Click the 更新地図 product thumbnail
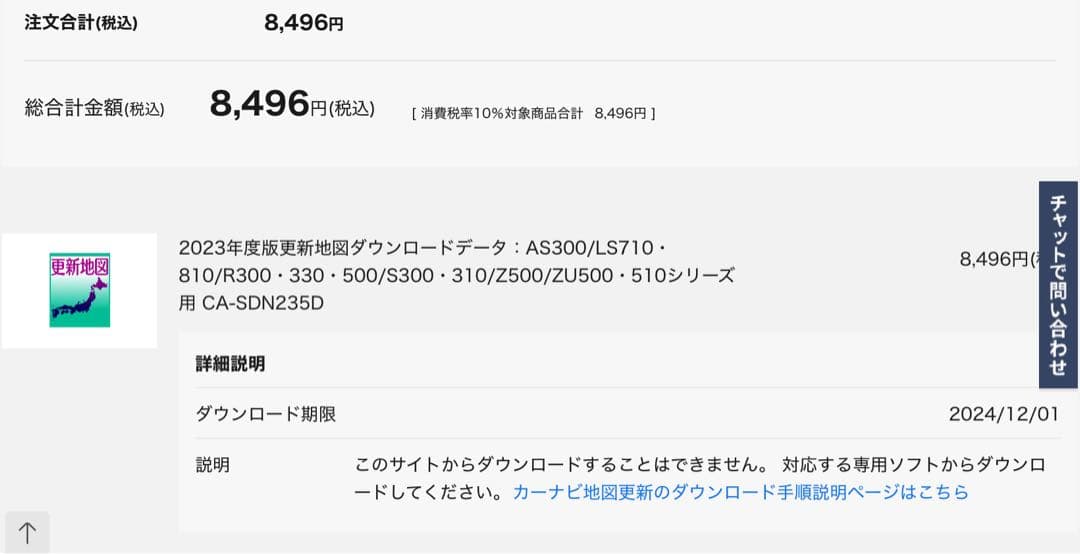Image resolution: width=1080 pixels, height=554 pixels. pos(79,290)
